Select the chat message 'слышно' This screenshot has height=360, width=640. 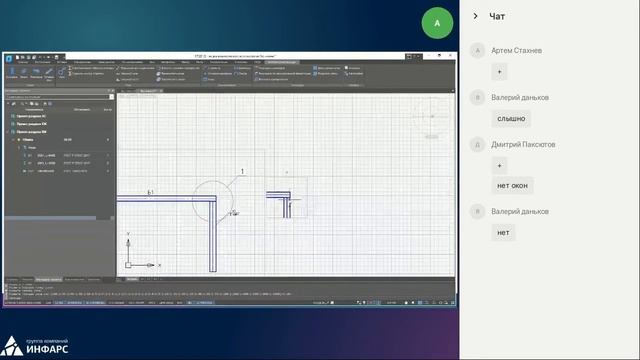(x=511, y=119)
